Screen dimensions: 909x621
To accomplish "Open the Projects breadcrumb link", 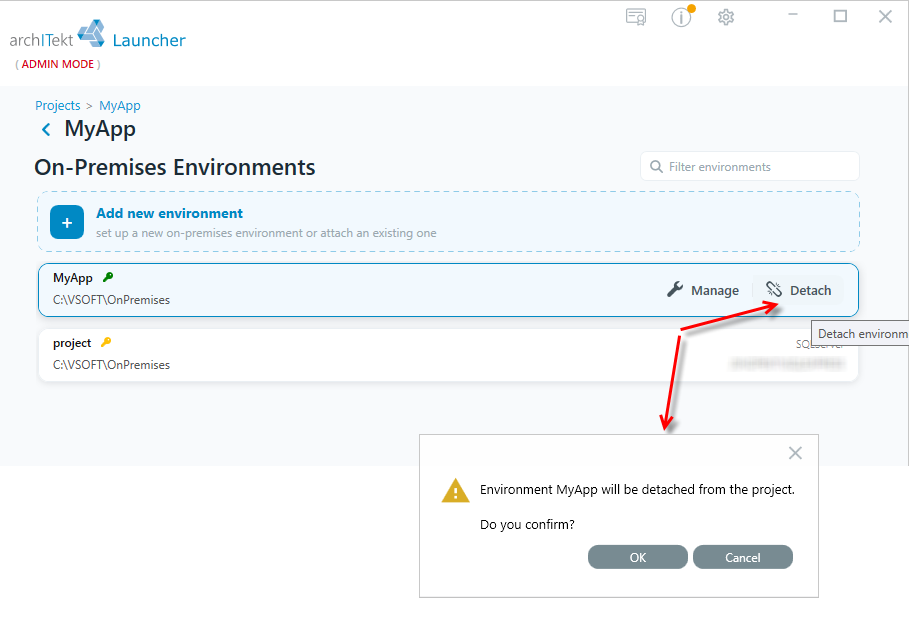I will tap(57, 106).
